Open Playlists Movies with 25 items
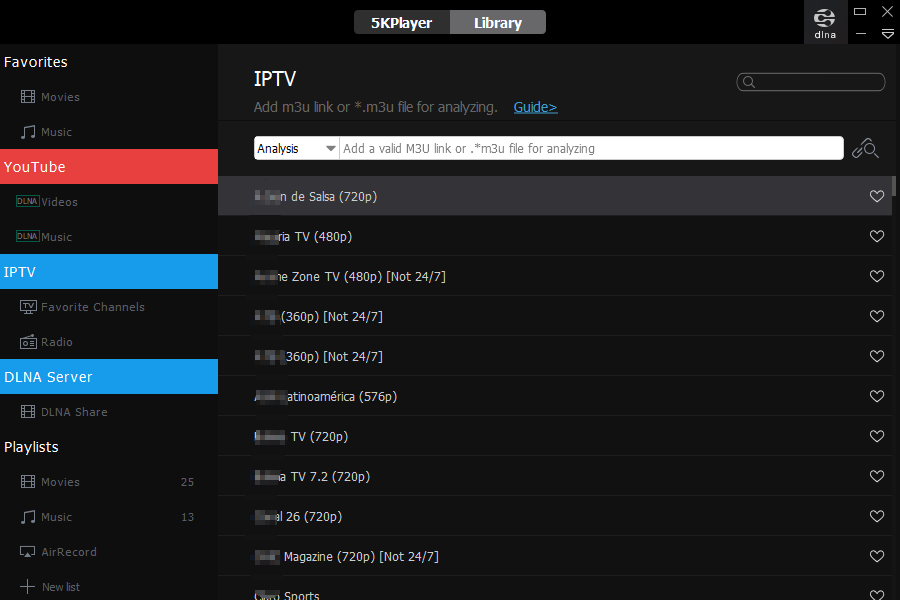This screenshot has width=900, height=600. pyautogui.click(x=109, y=482)
